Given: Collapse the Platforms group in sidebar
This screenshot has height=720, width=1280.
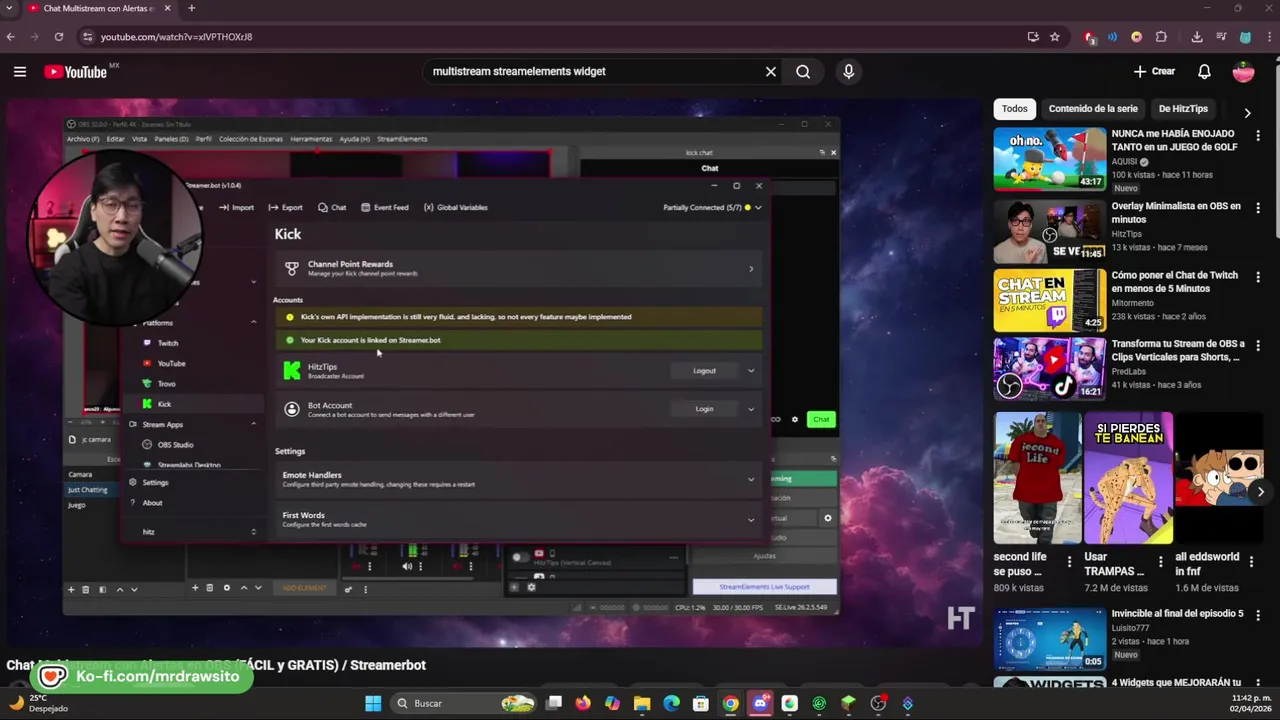Looking at the screenshot, I should pos(253,322).
